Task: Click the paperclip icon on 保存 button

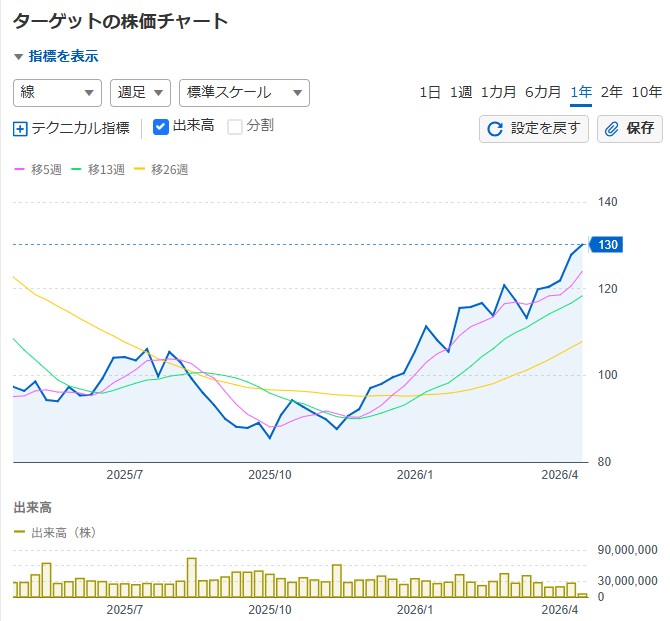Action: tap(612, 128)
